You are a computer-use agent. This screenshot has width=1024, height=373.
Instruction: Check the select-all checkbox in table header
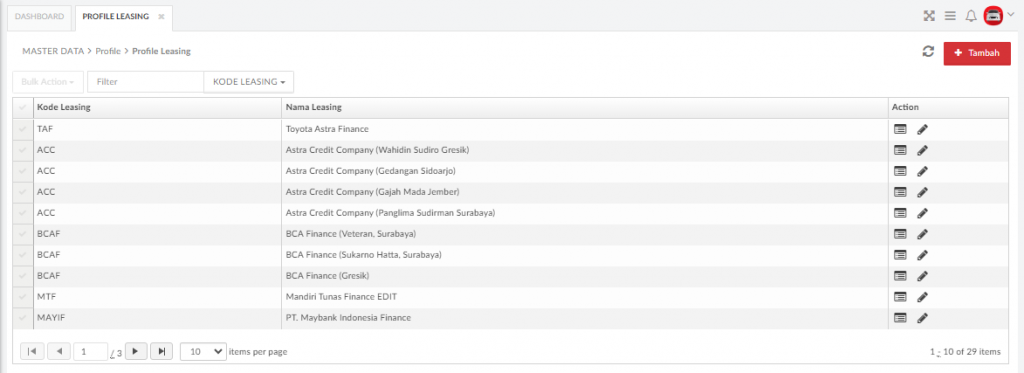click(x=23, y=107)
